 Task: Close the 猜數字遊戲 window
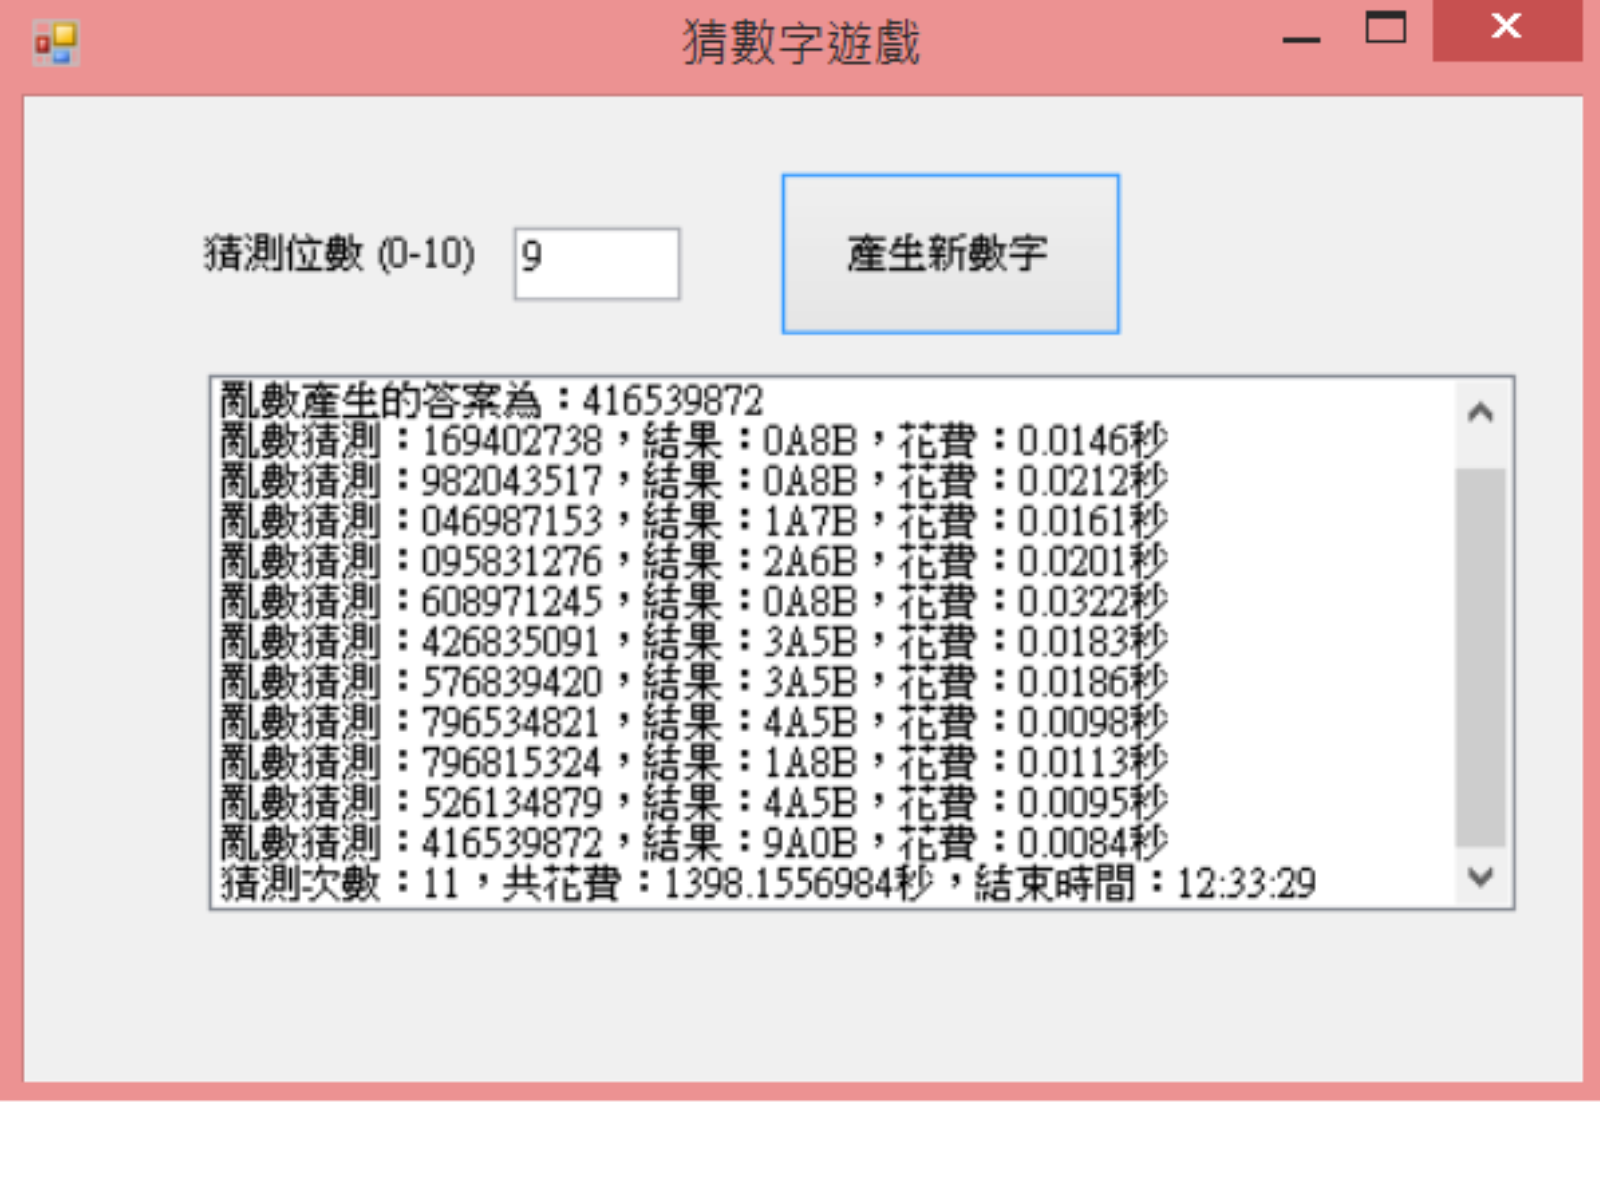pyautogui.click(x=1506, y=30)
